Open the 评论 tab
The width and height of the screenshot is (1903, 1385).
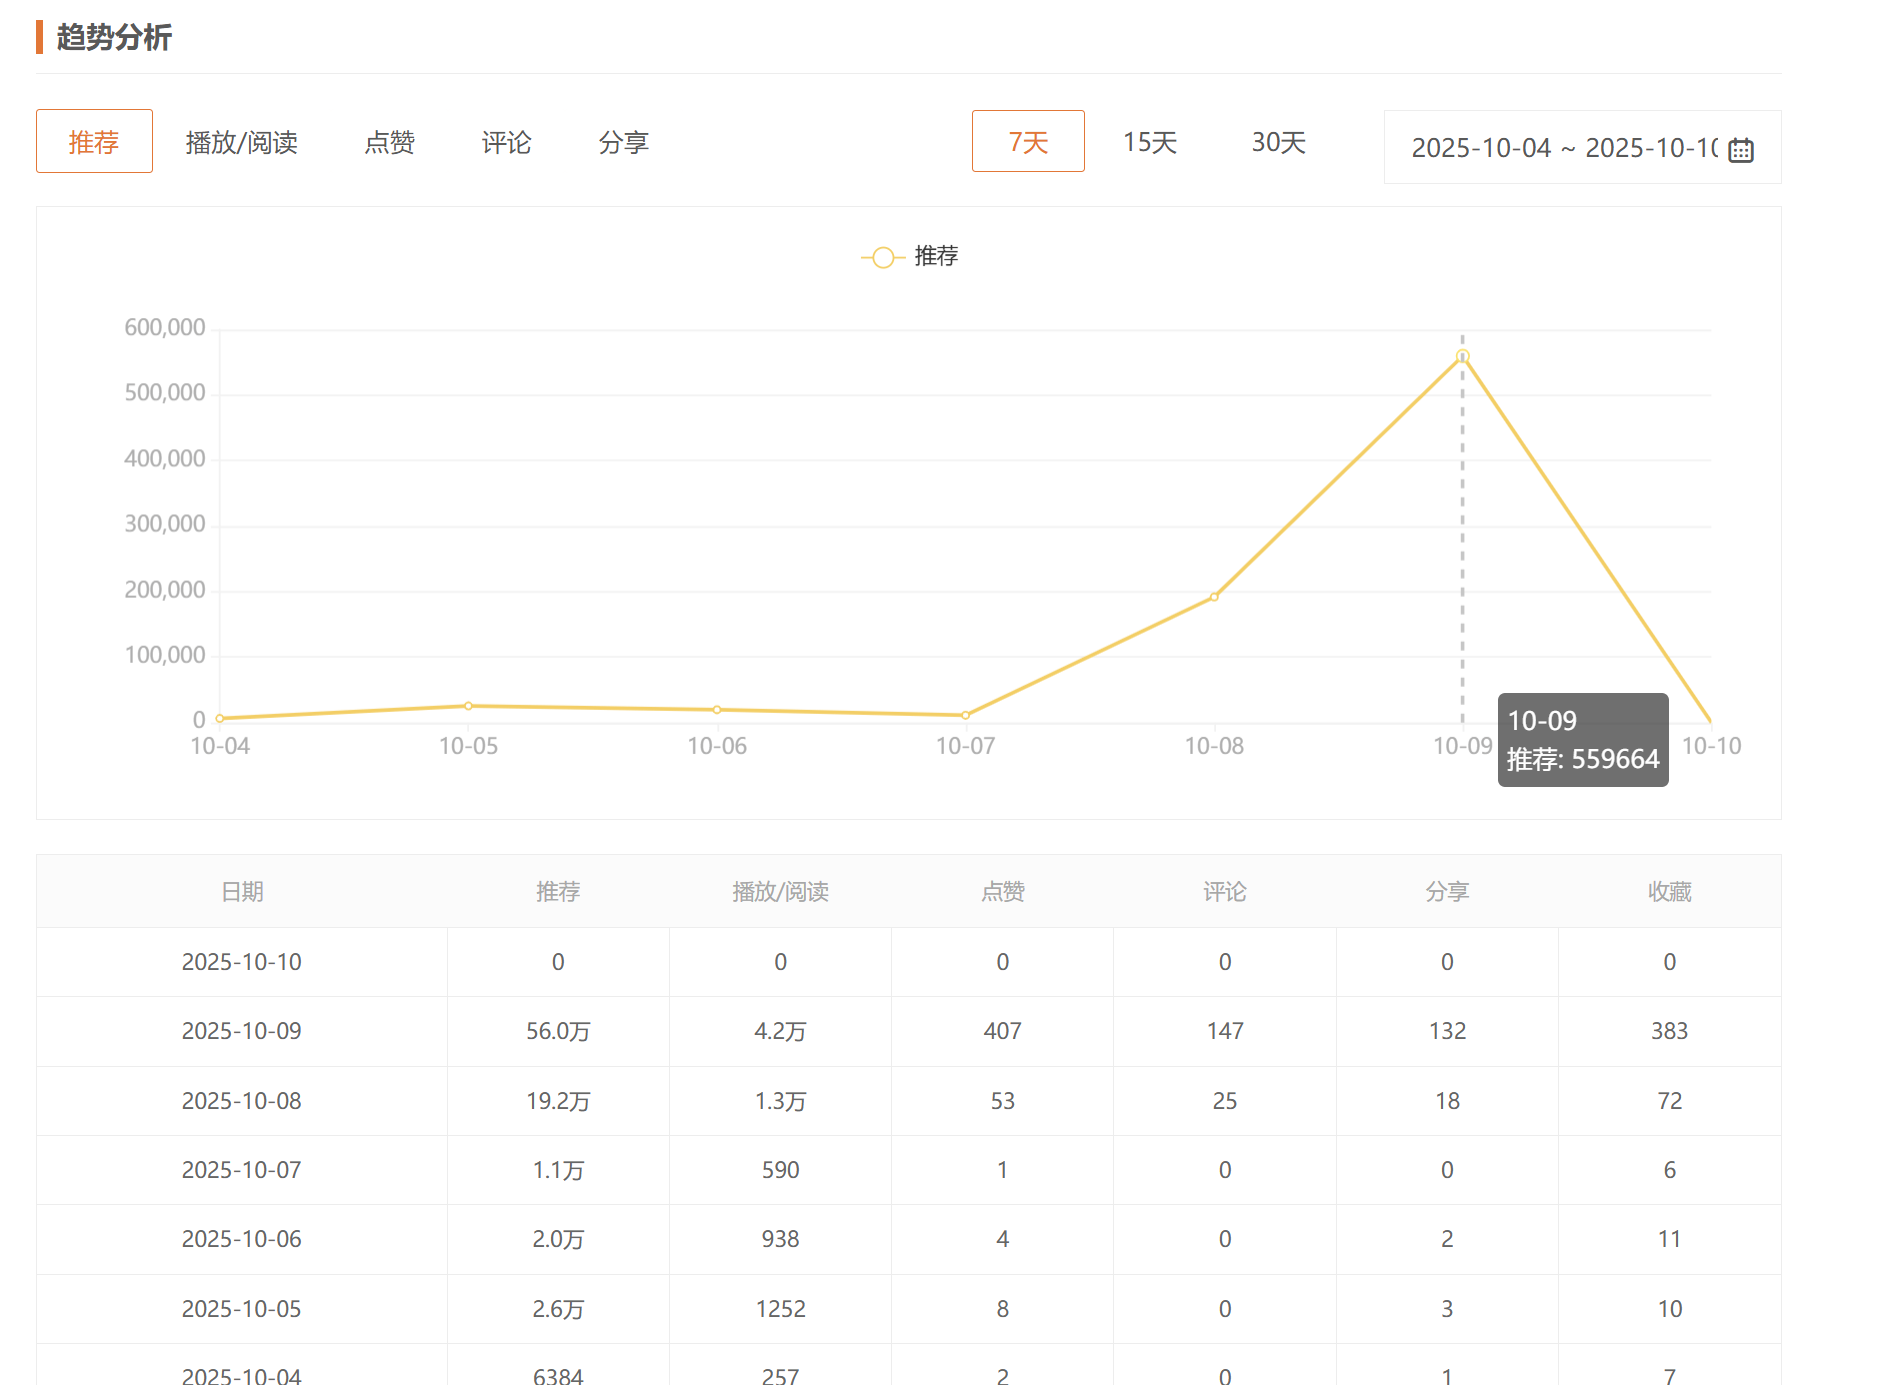pyautogui.click(x=507, y=143)
